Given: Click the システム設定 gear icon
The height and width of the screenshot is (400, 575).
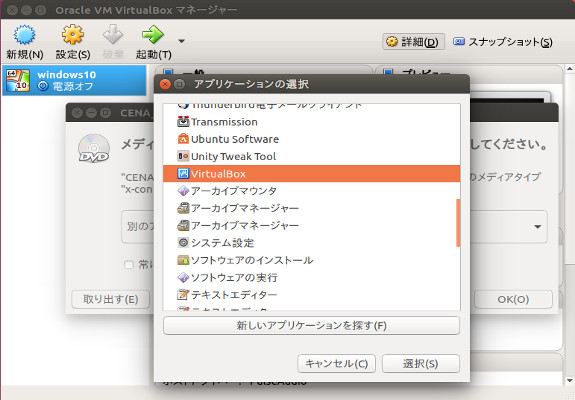Looking at the screenshot, I should [x=183, y=243].
